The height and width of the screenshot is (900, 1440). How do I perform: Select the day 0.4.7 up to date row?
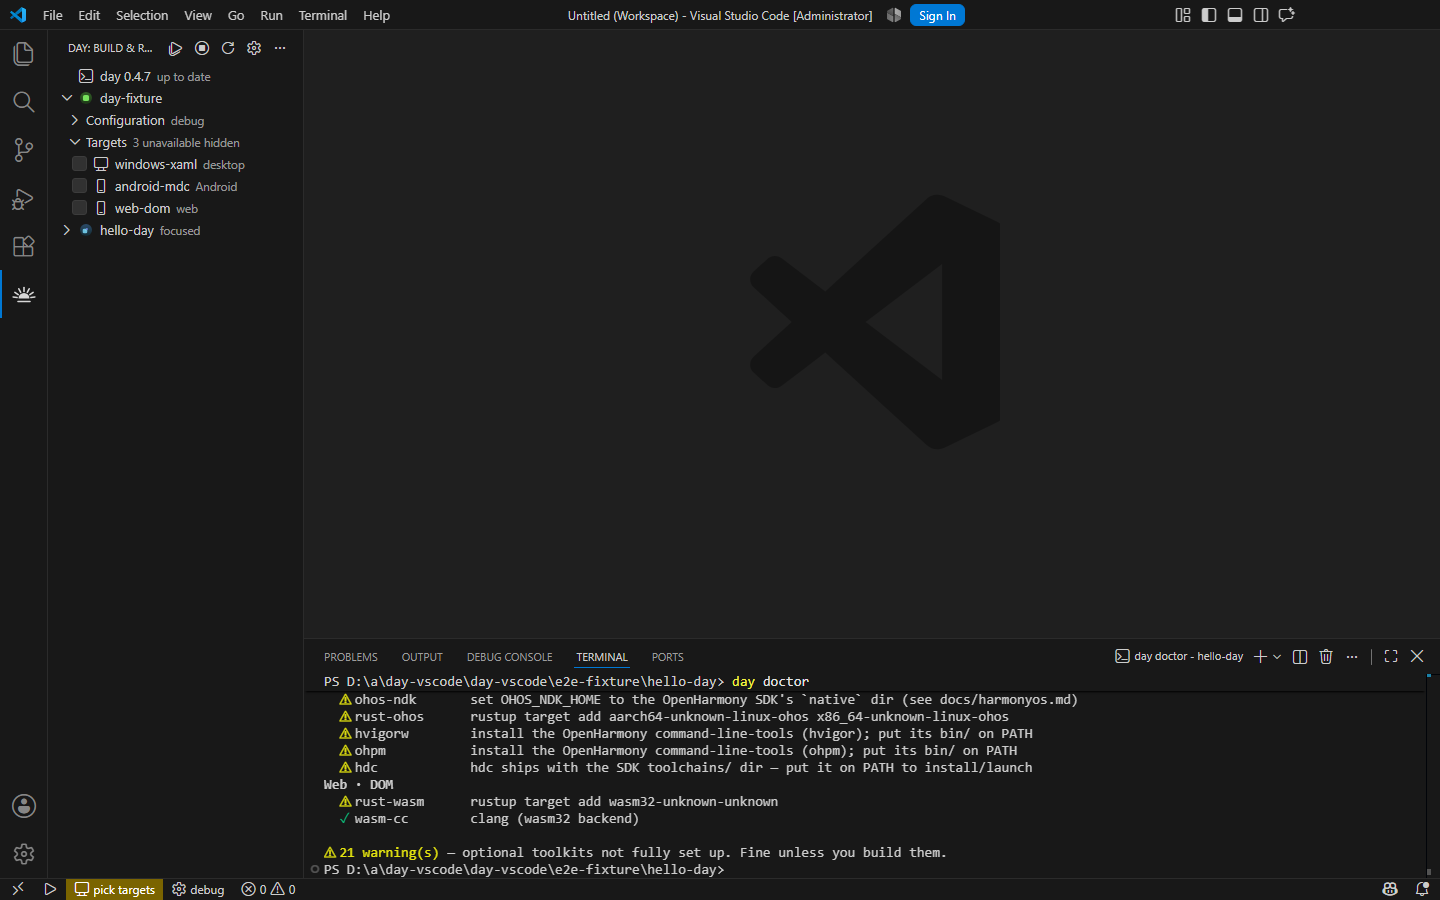(175, 76)
